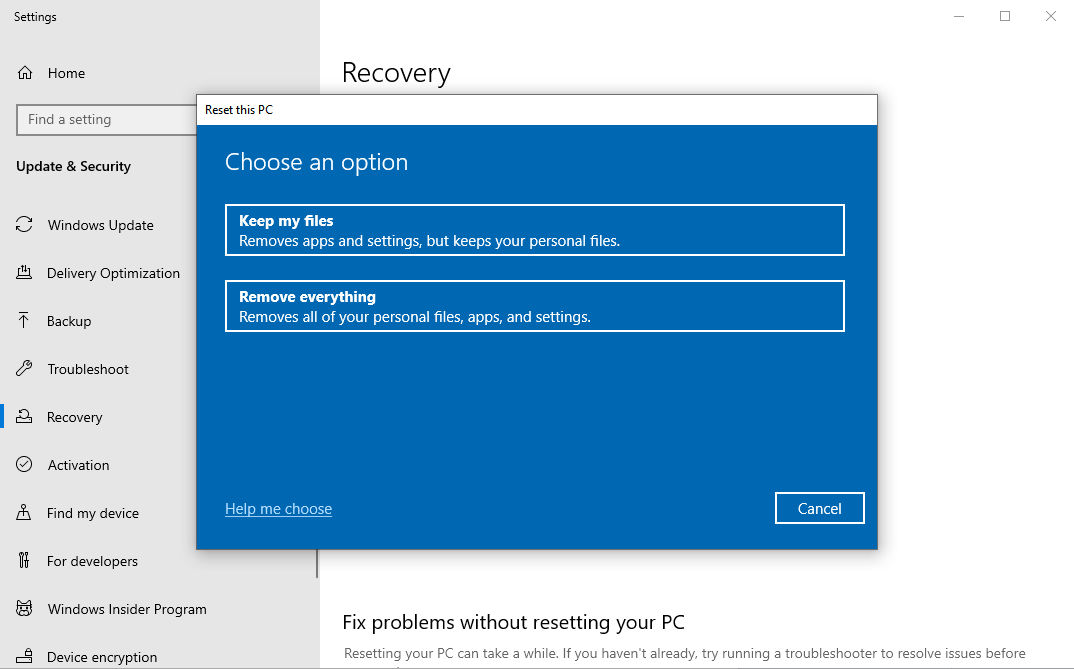Open the Troubleshoot settings page
Viewport: 1074px width, 669px height.
point(88,369)
